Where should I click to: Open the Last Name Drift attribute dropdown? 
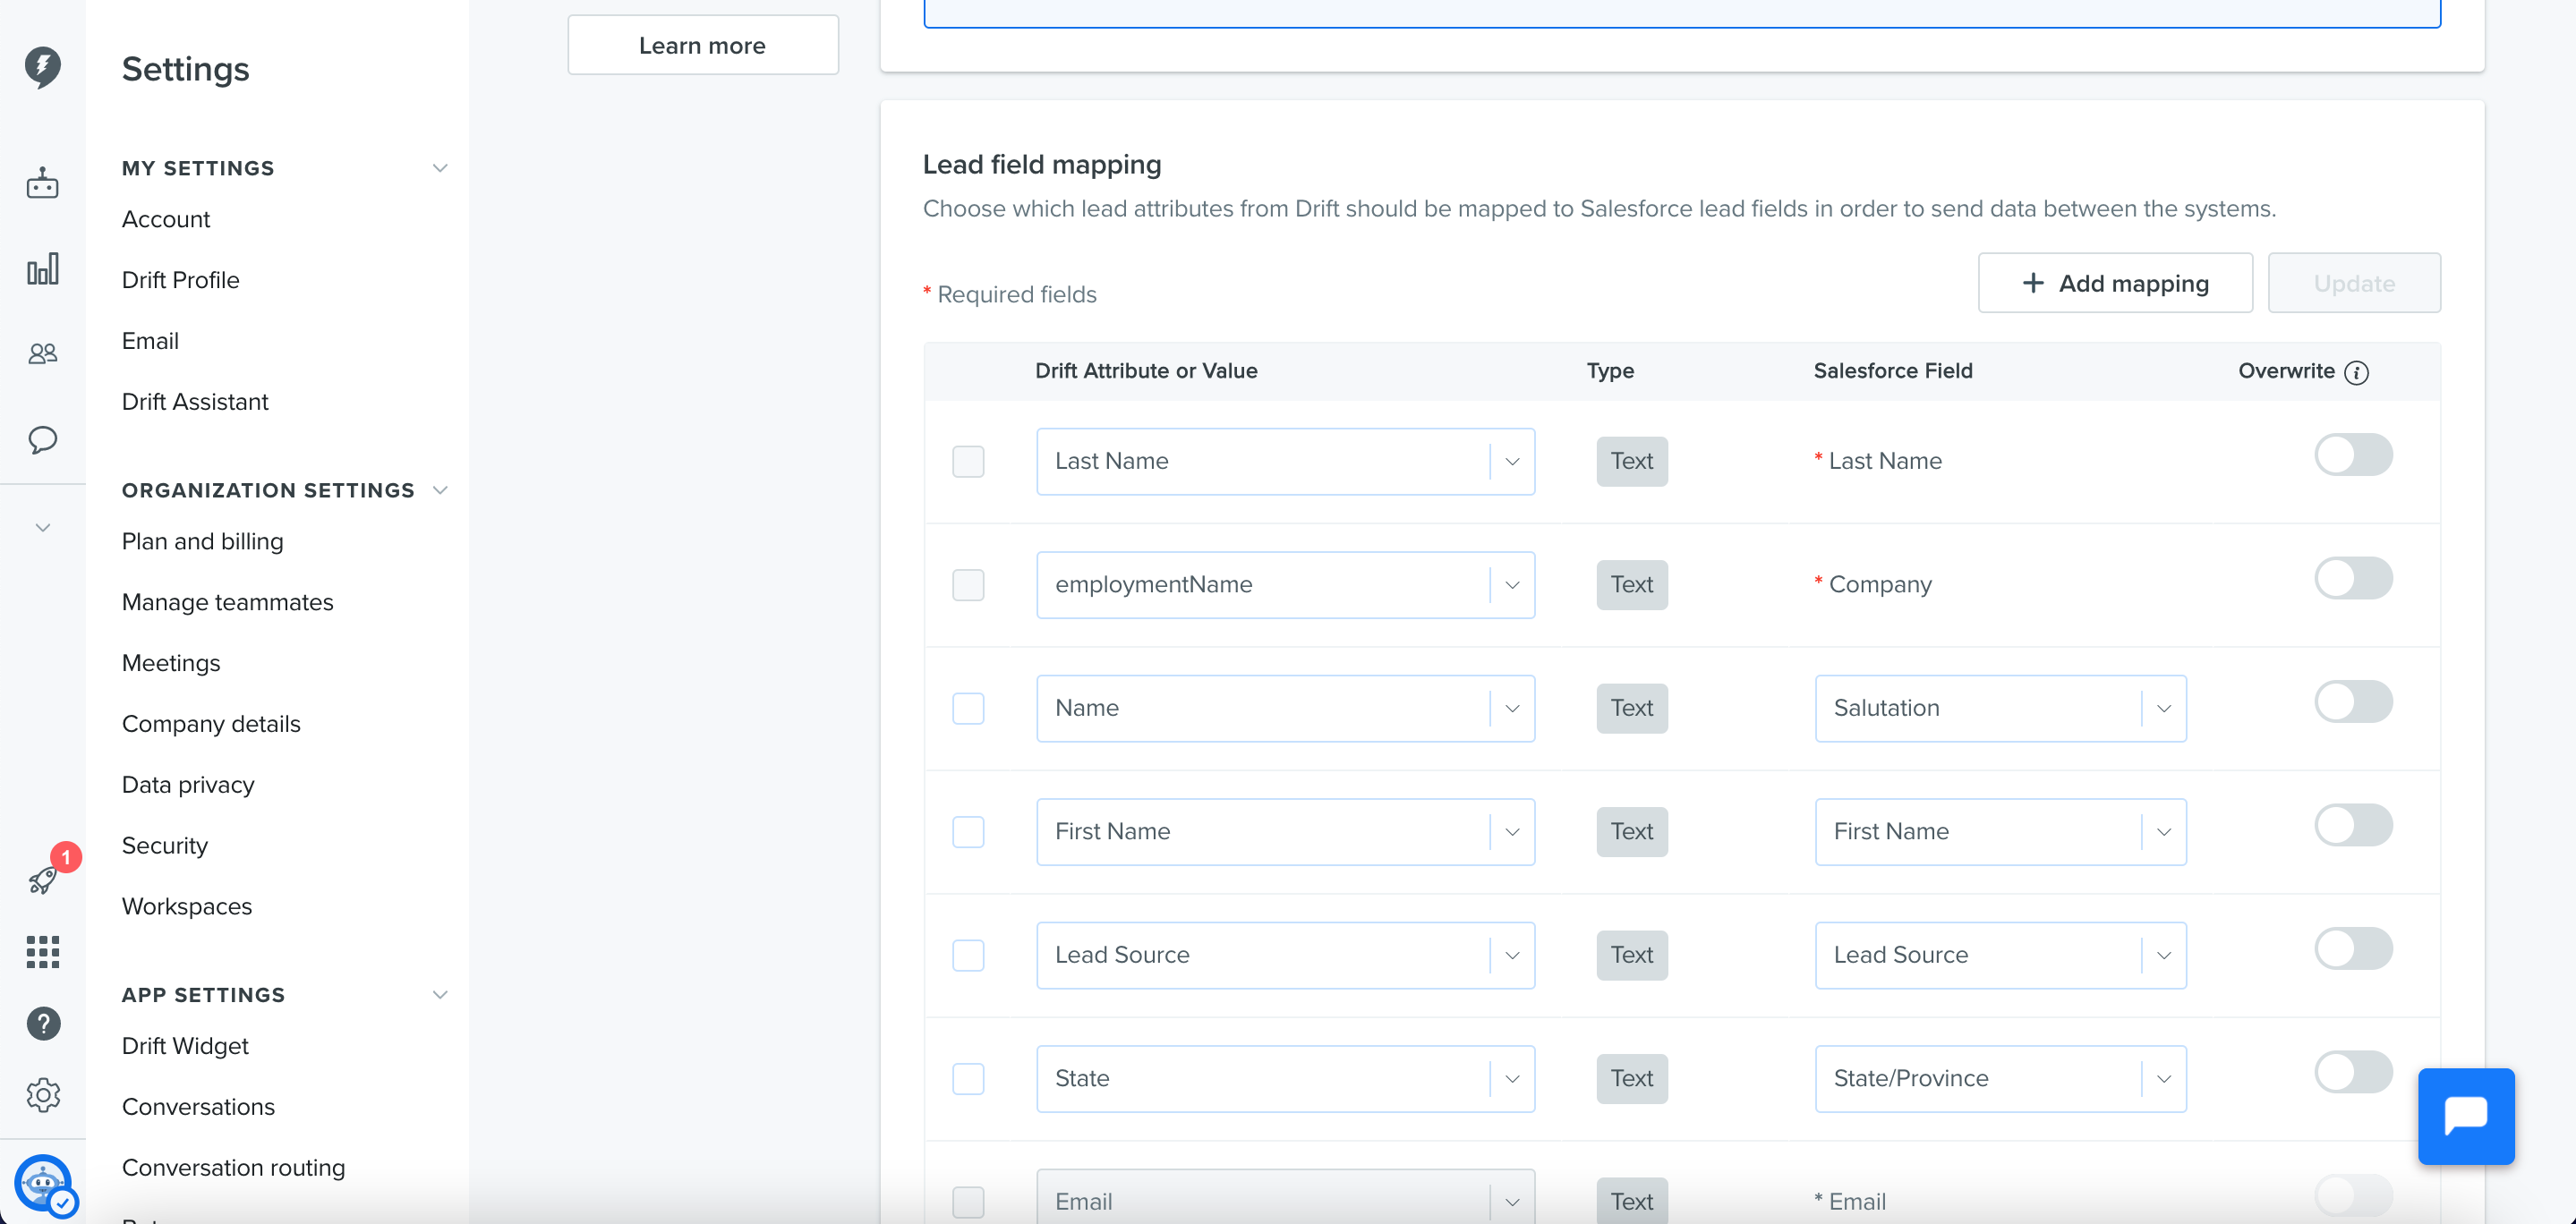(1285, 461)
